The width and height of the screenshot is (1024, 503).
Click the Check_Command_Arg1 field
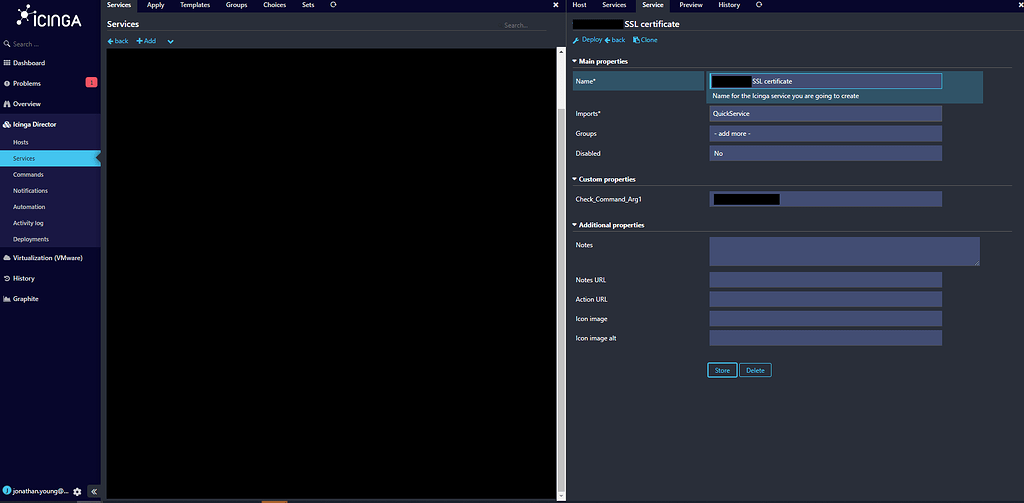point(825,199)
